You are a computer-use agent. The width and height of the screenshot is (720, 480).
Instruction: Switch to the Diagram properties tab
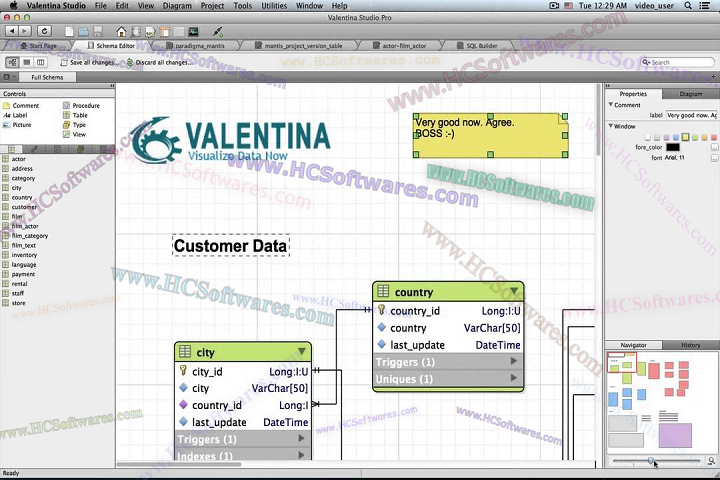pyautogui.click(x=691, y=94)
